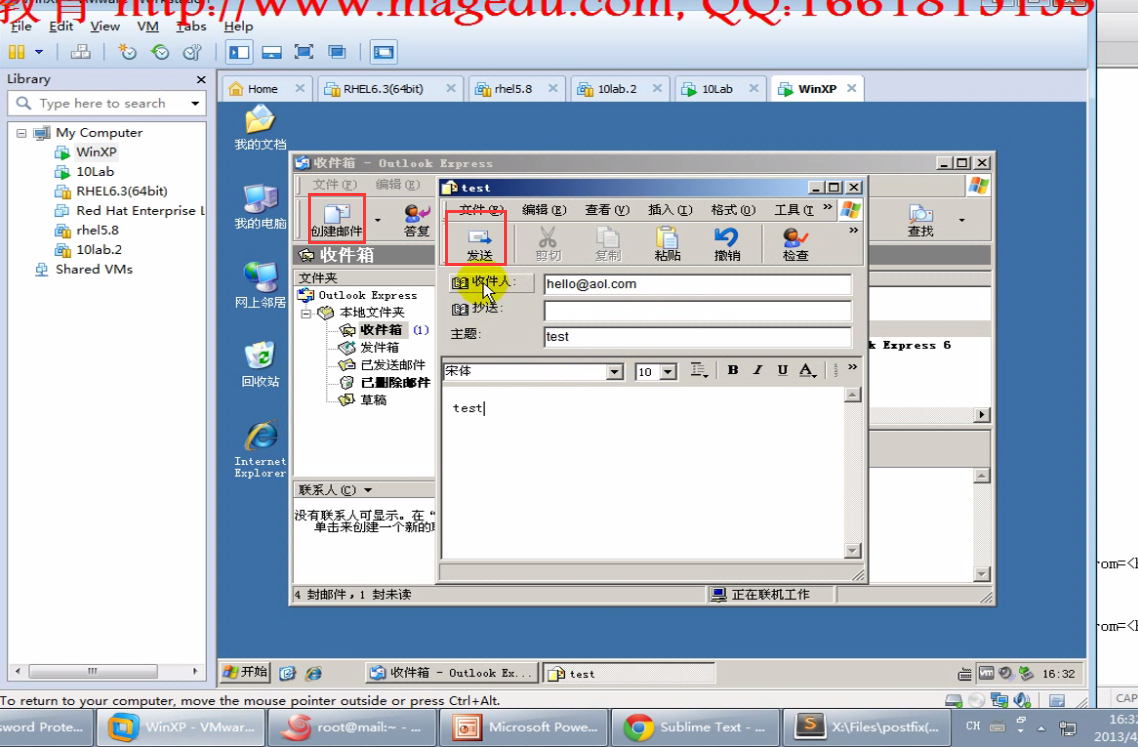
Task: Toggle Bold formatting in the message toolbar
Action: coord(733,370)
